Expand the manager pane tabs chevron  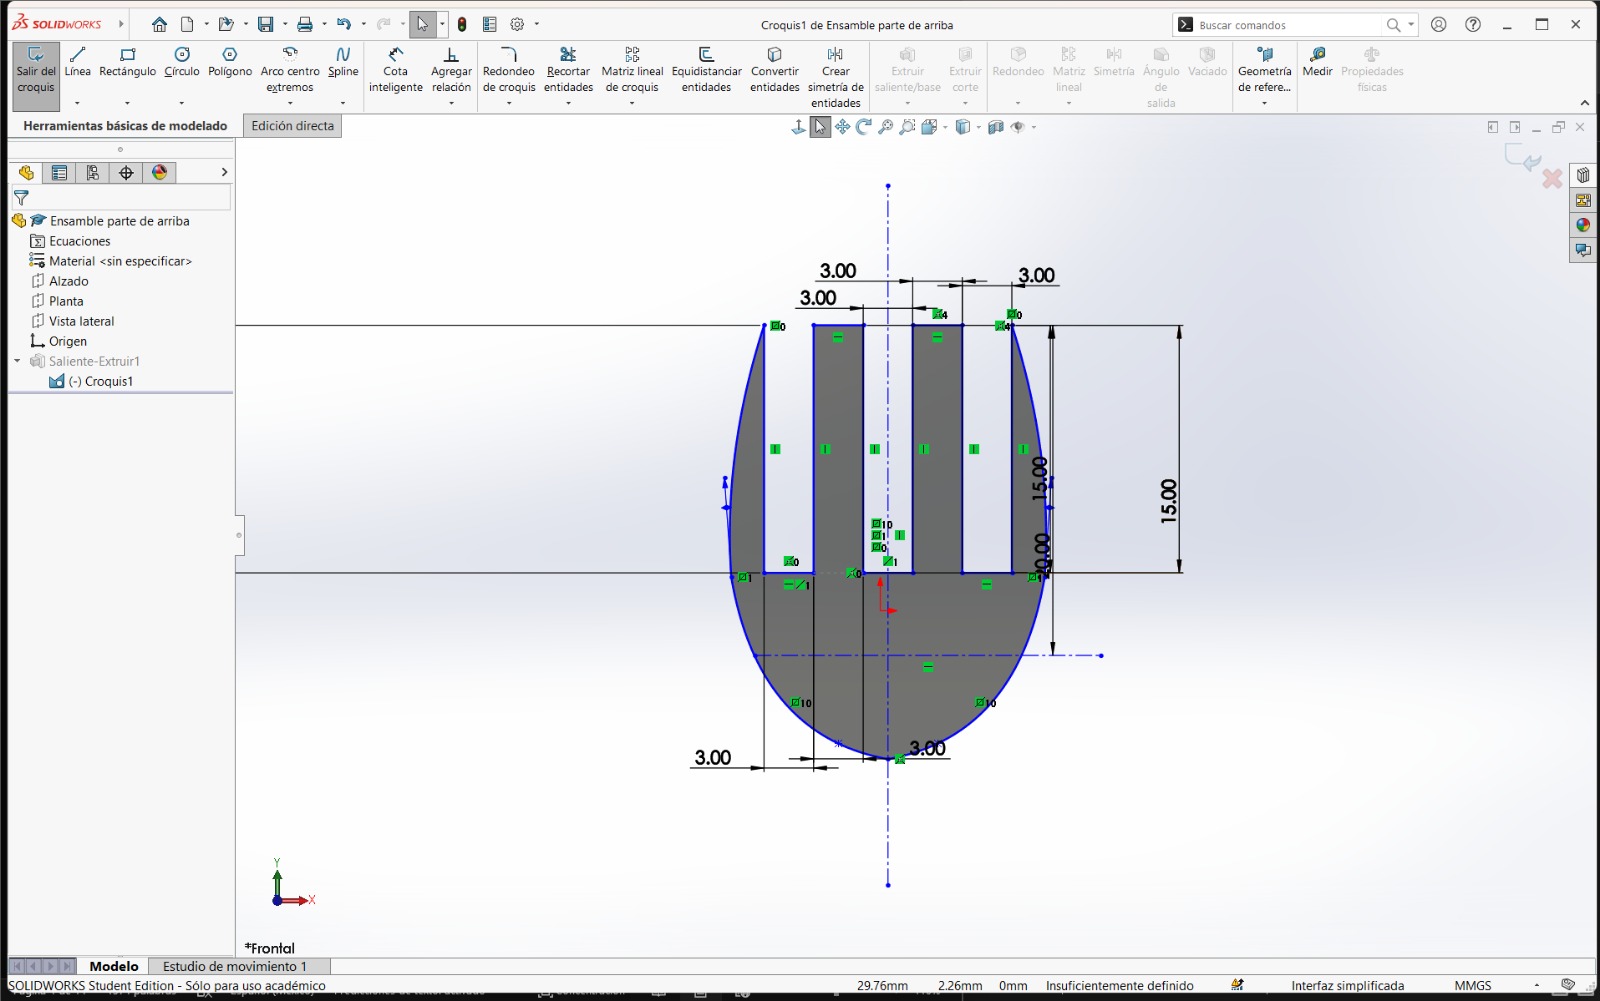coord(224,172)
